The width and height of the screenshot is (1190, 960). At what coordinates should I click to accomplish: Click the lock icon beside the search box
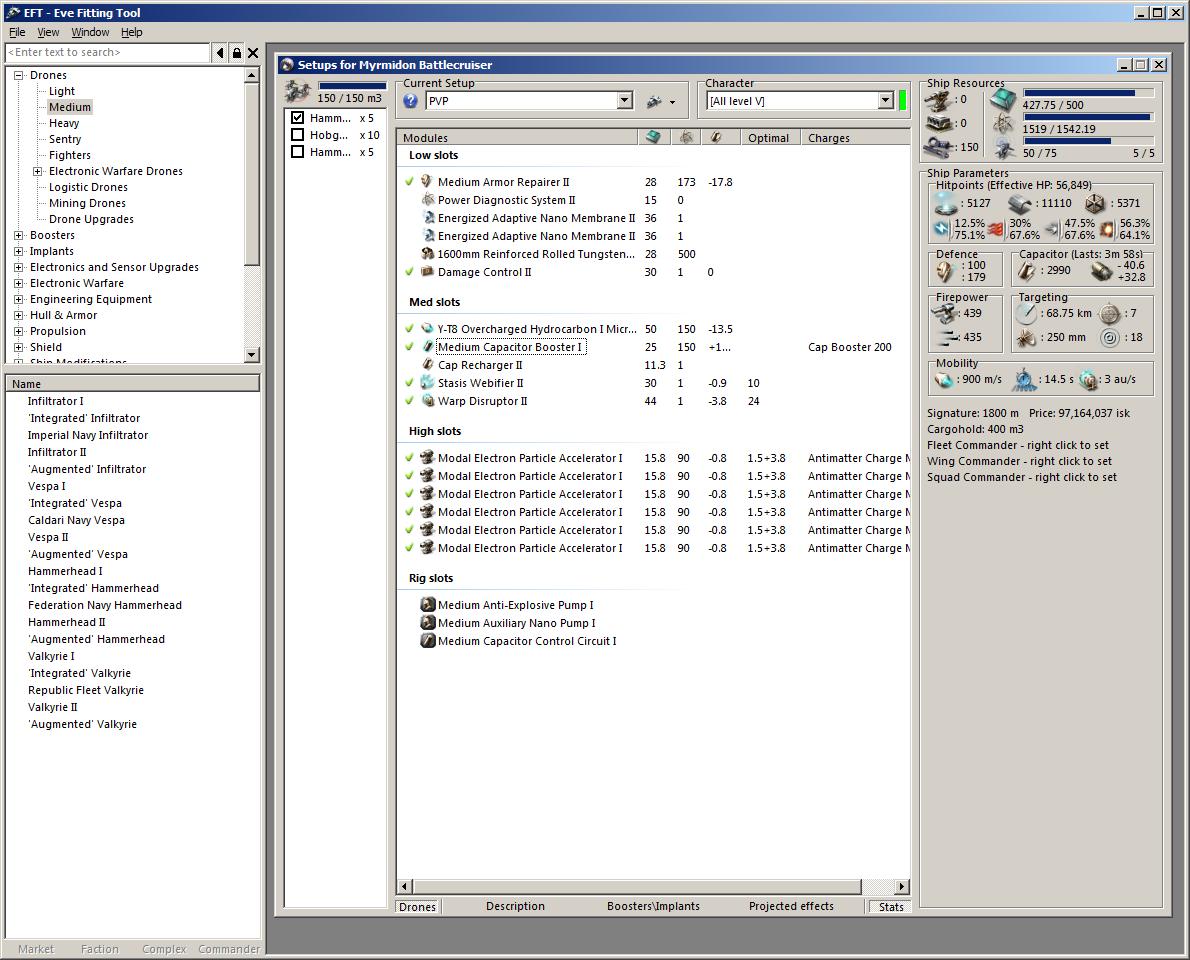point(236,53)
